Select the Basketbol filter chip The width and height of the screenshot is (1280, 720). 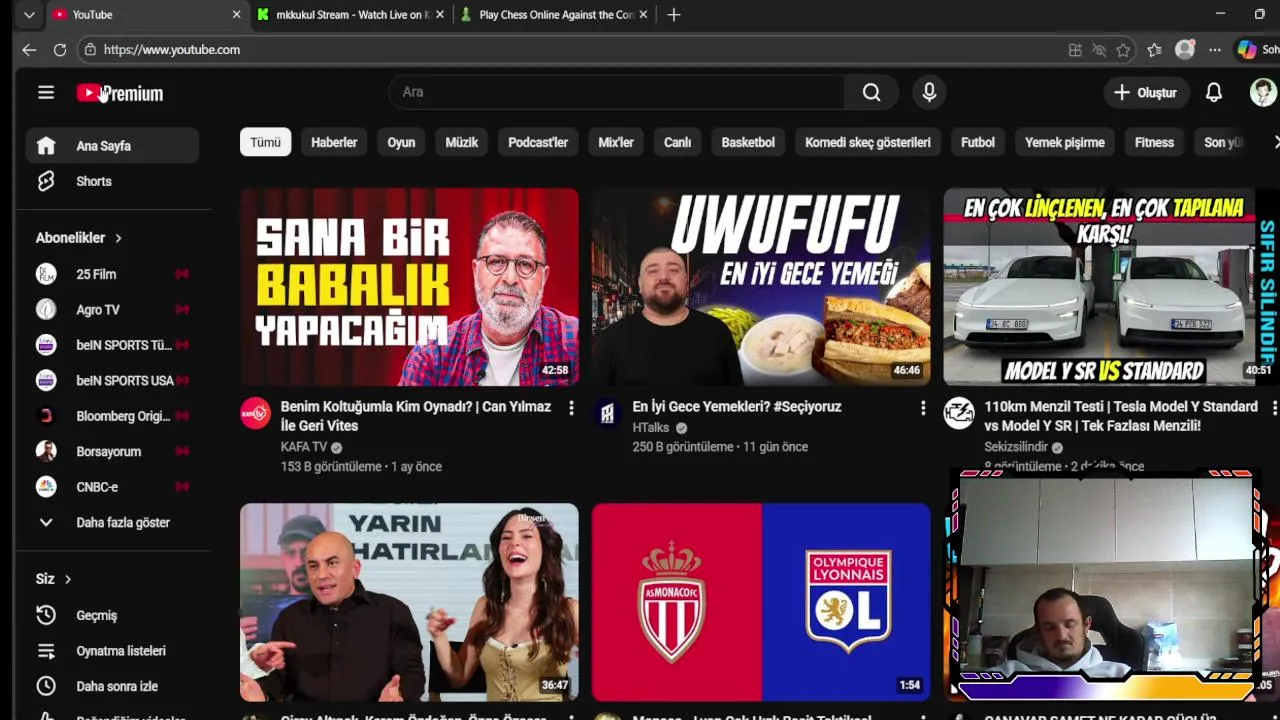tap(748, 142)
